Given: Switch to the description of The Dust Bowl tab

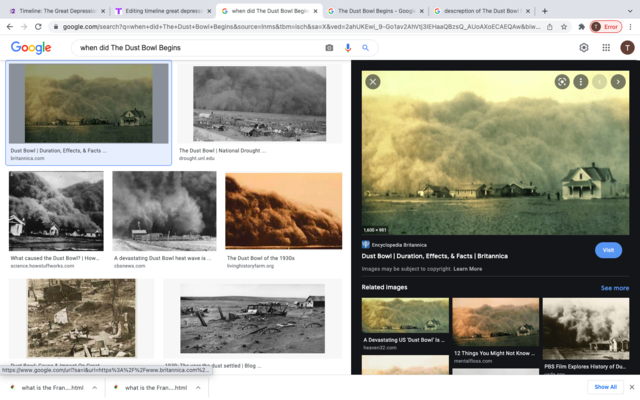Looking at the screenshot, I should coord(482,11).
